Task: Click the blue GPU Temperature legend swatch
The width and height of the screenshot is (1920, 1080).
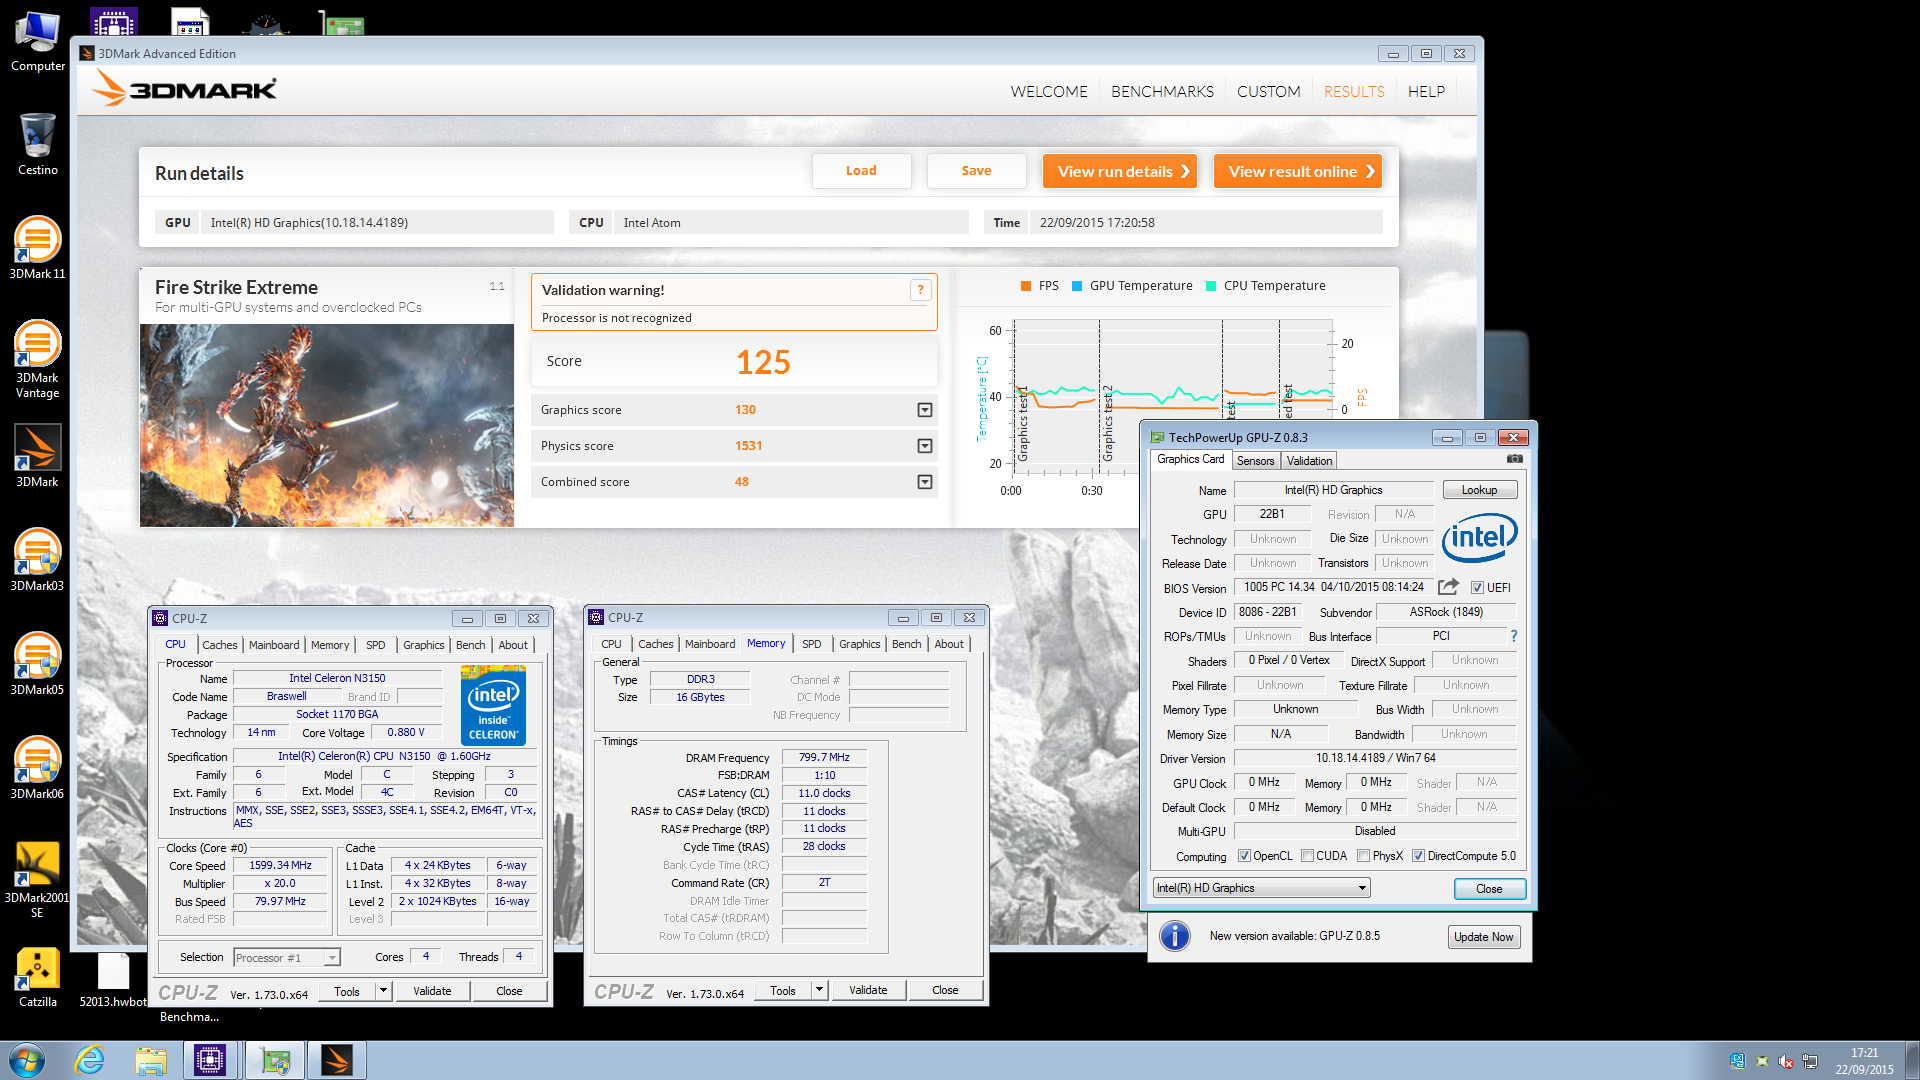Action: (x=1077, y=286)
